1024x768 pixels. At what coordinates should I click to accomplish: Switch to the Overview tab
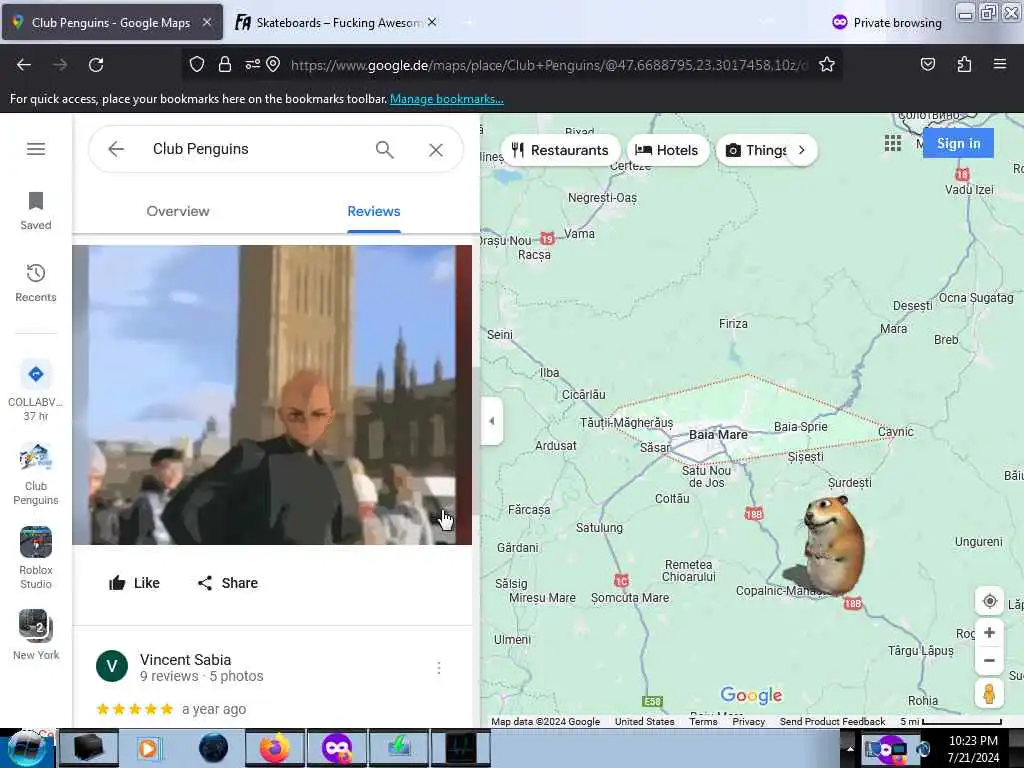178,211
